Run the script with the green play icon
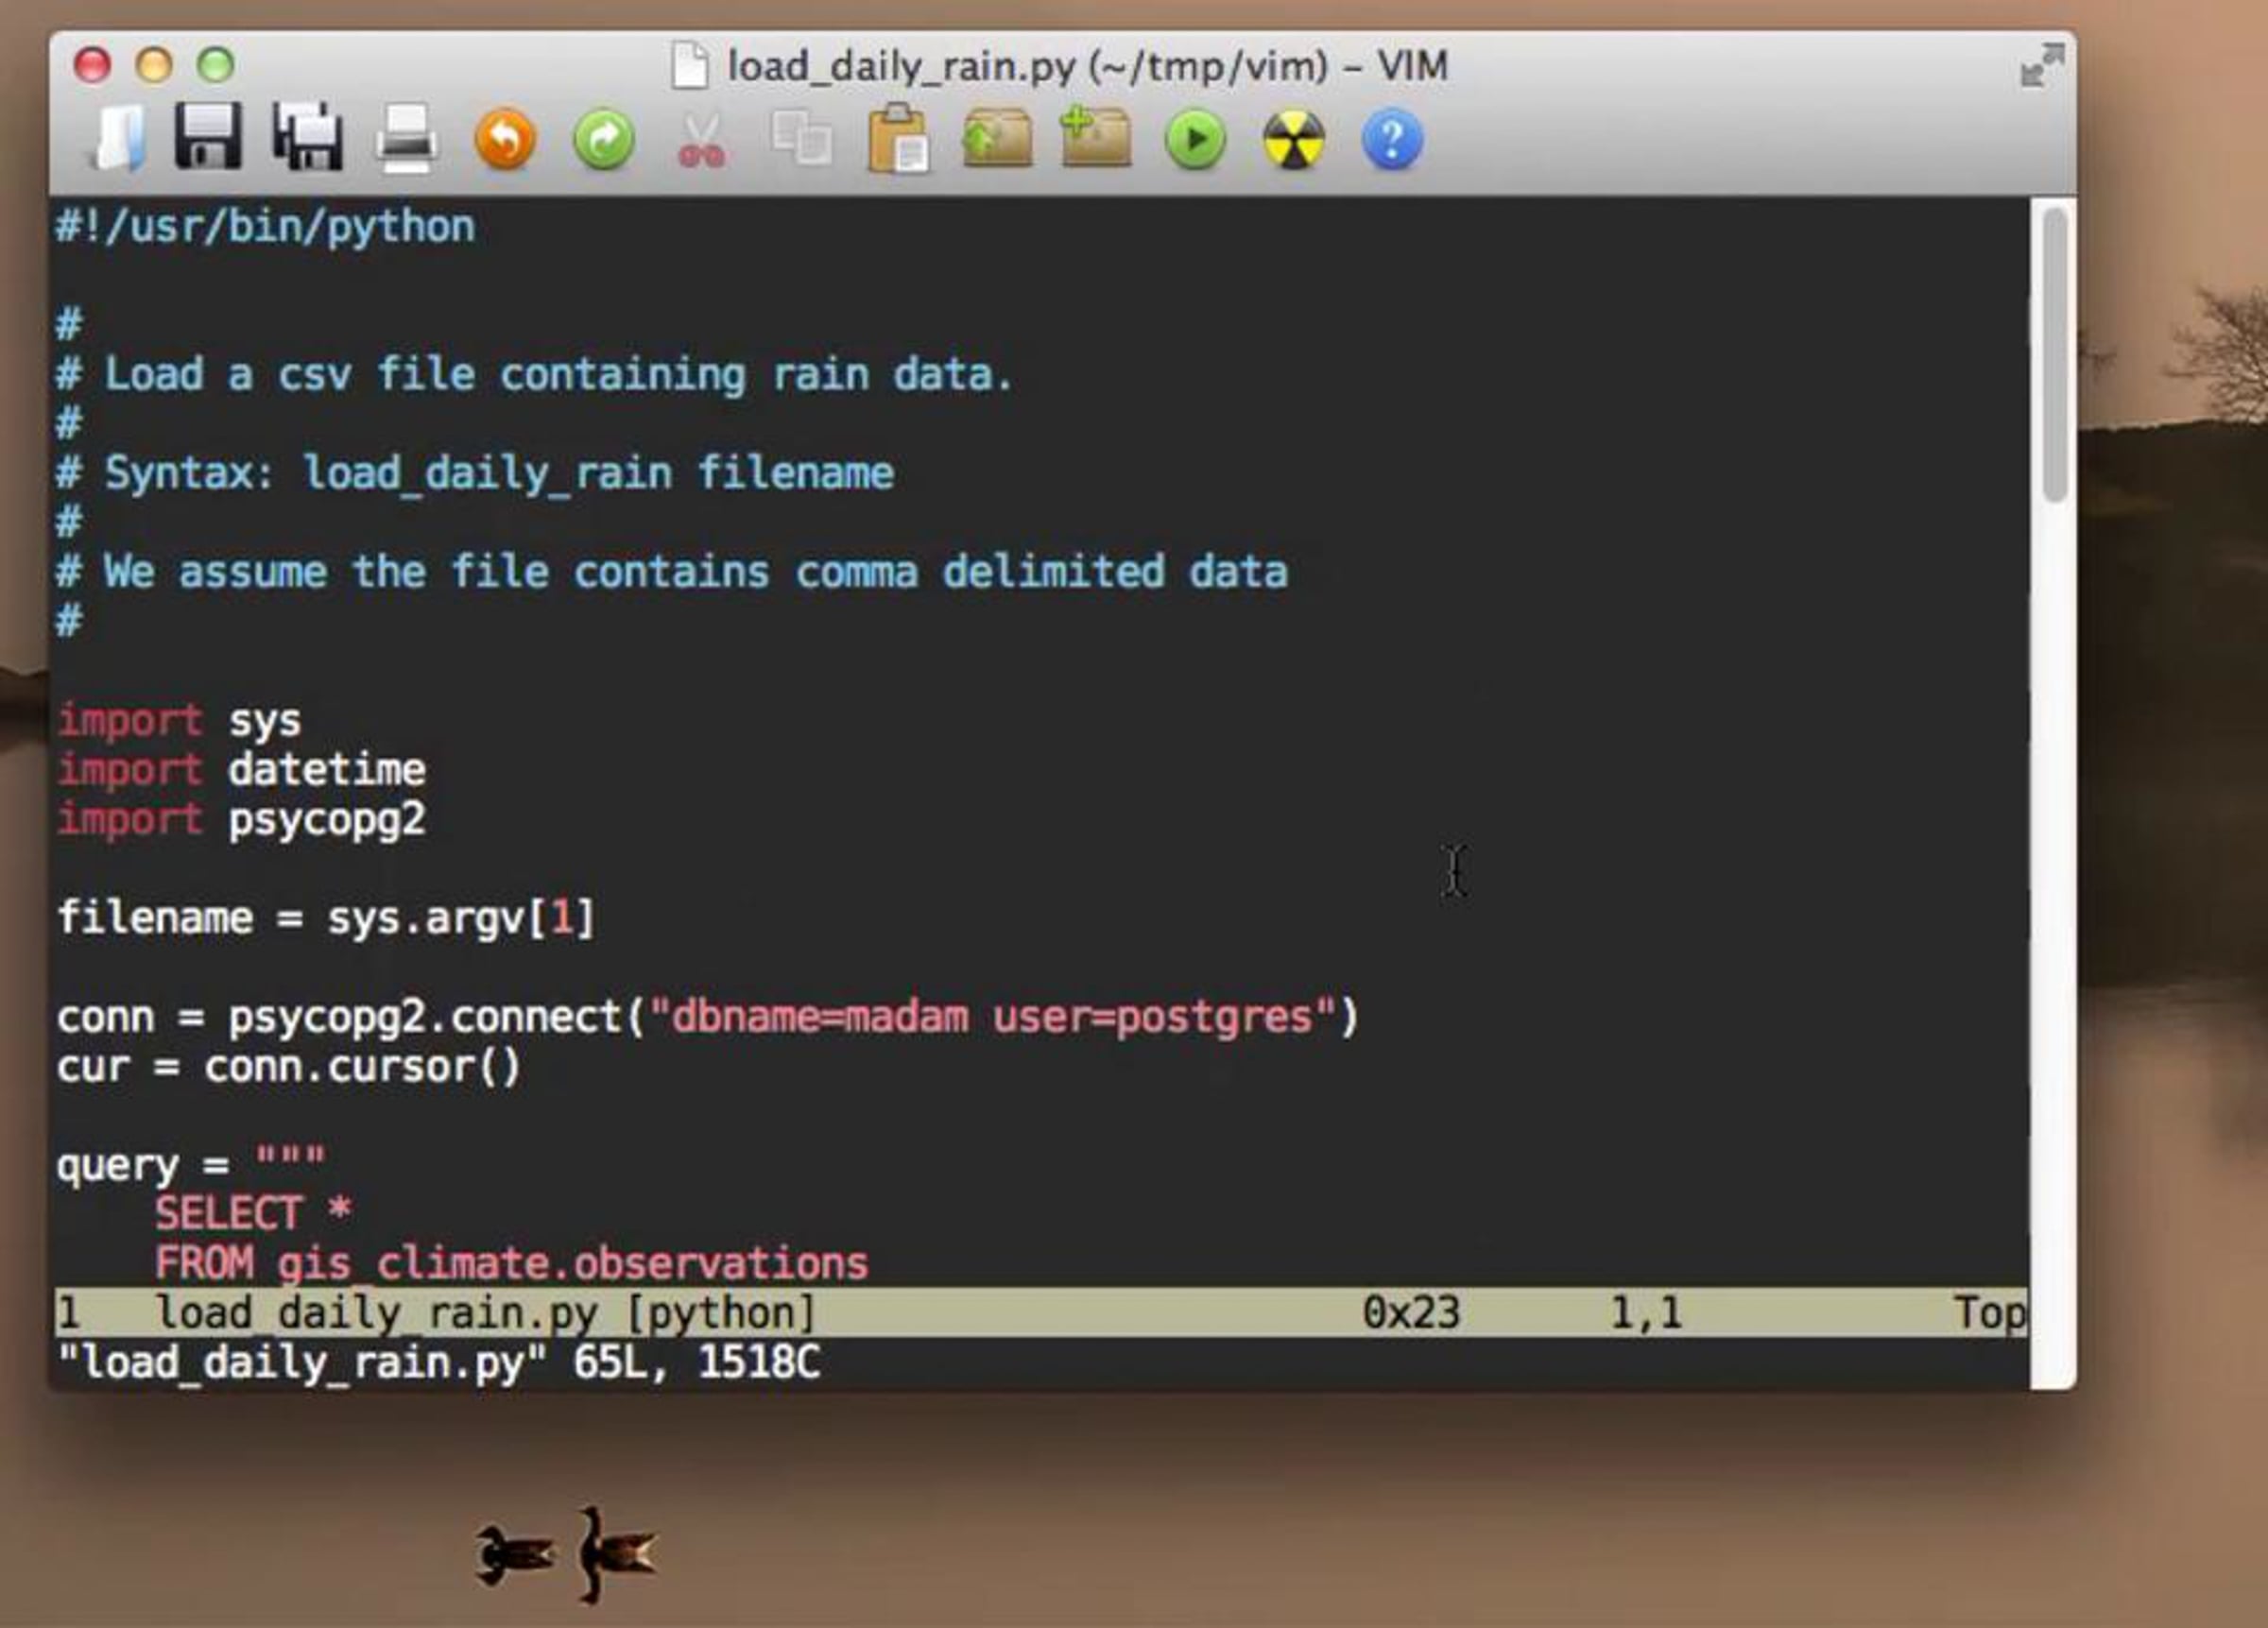 1195,139
